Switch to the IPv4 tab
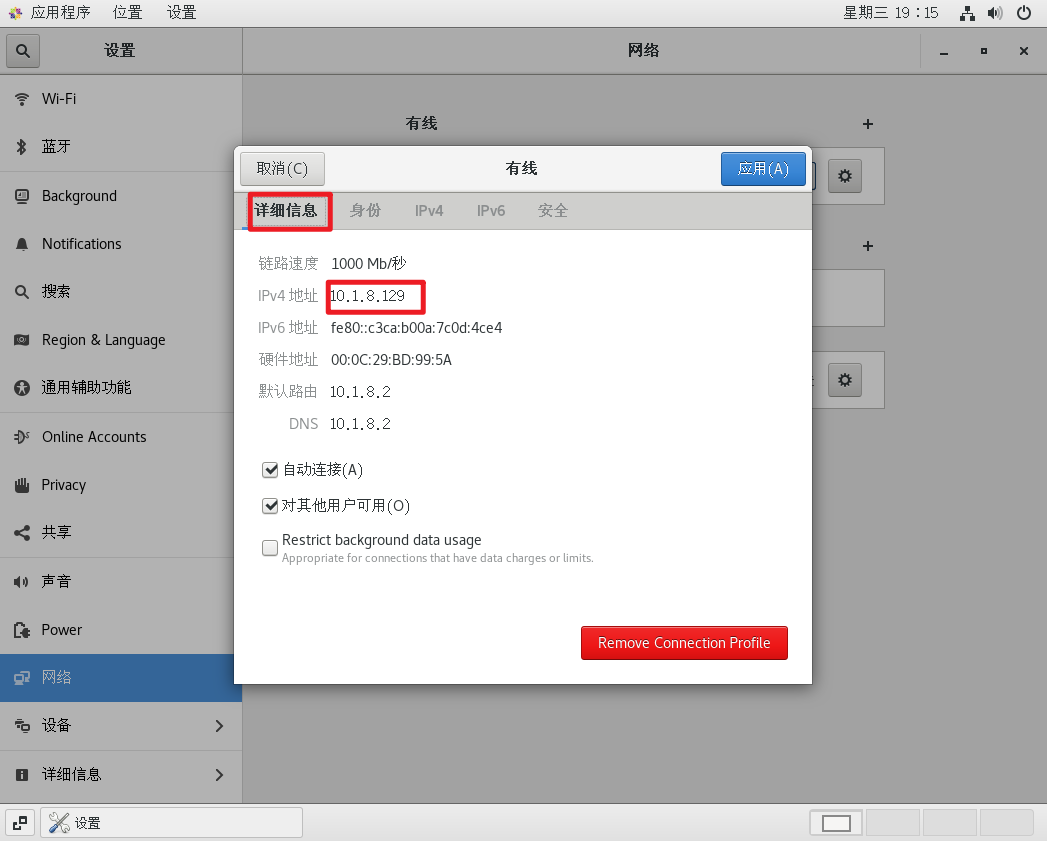 point(429,211)
